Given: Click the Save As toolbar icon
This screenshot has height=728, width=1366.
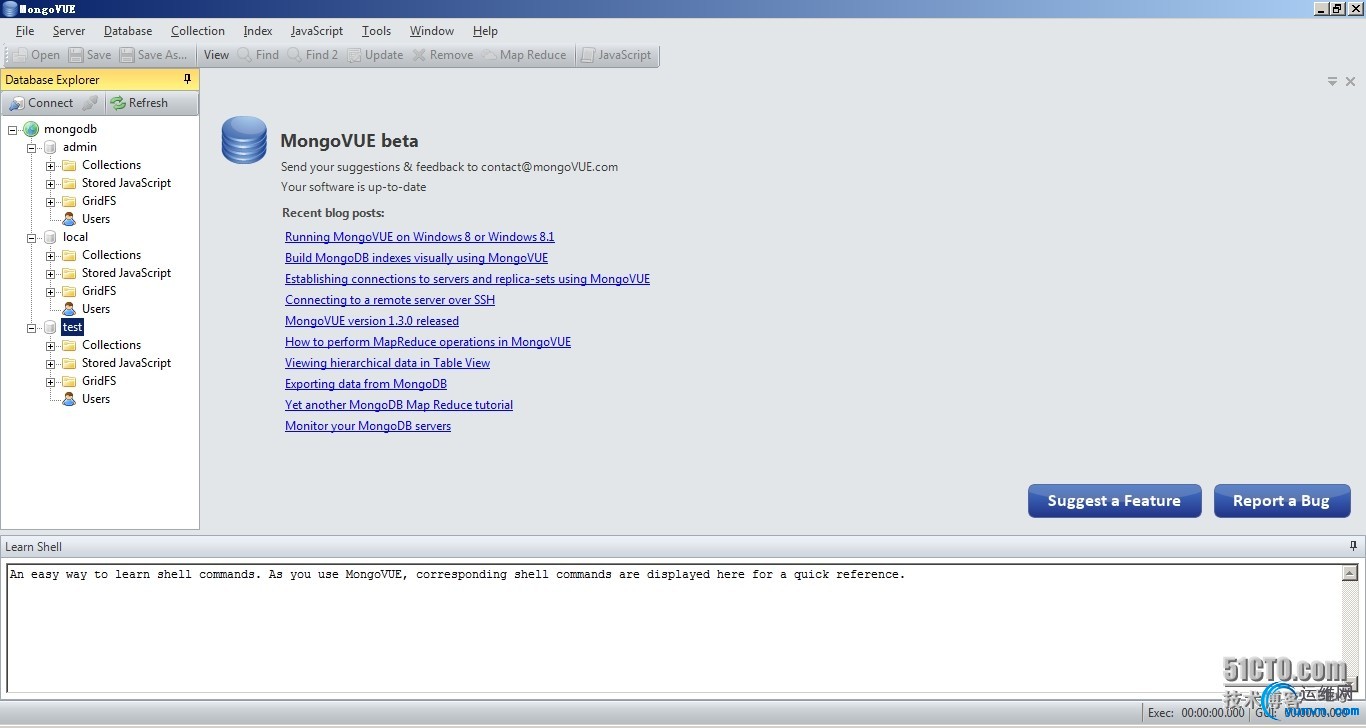Looking at the screenshot, I should coord(127,55).
